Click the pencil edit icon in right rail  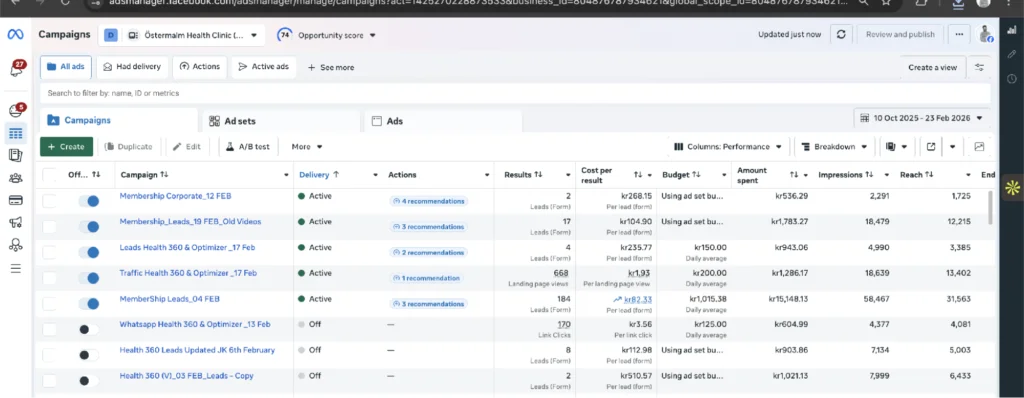click(1012, 54)
